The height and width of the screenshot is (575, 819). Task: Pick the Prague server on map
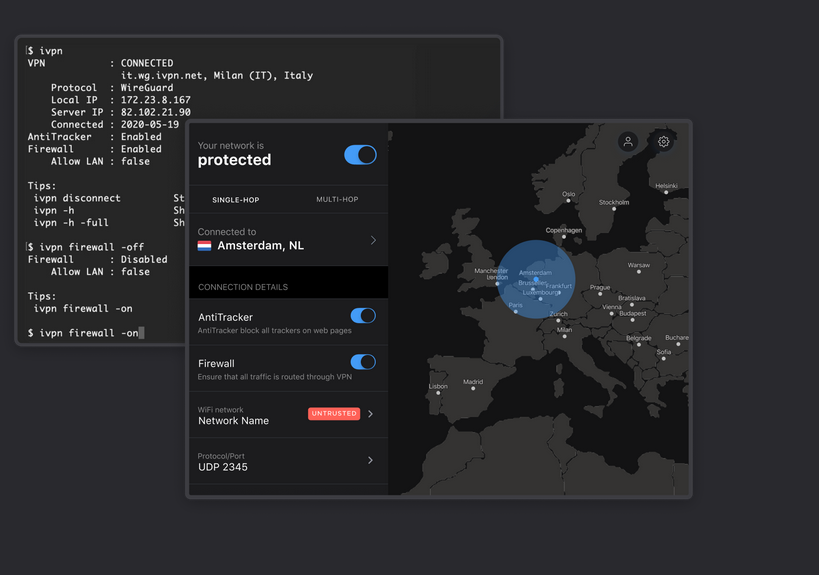pos(600,294)
